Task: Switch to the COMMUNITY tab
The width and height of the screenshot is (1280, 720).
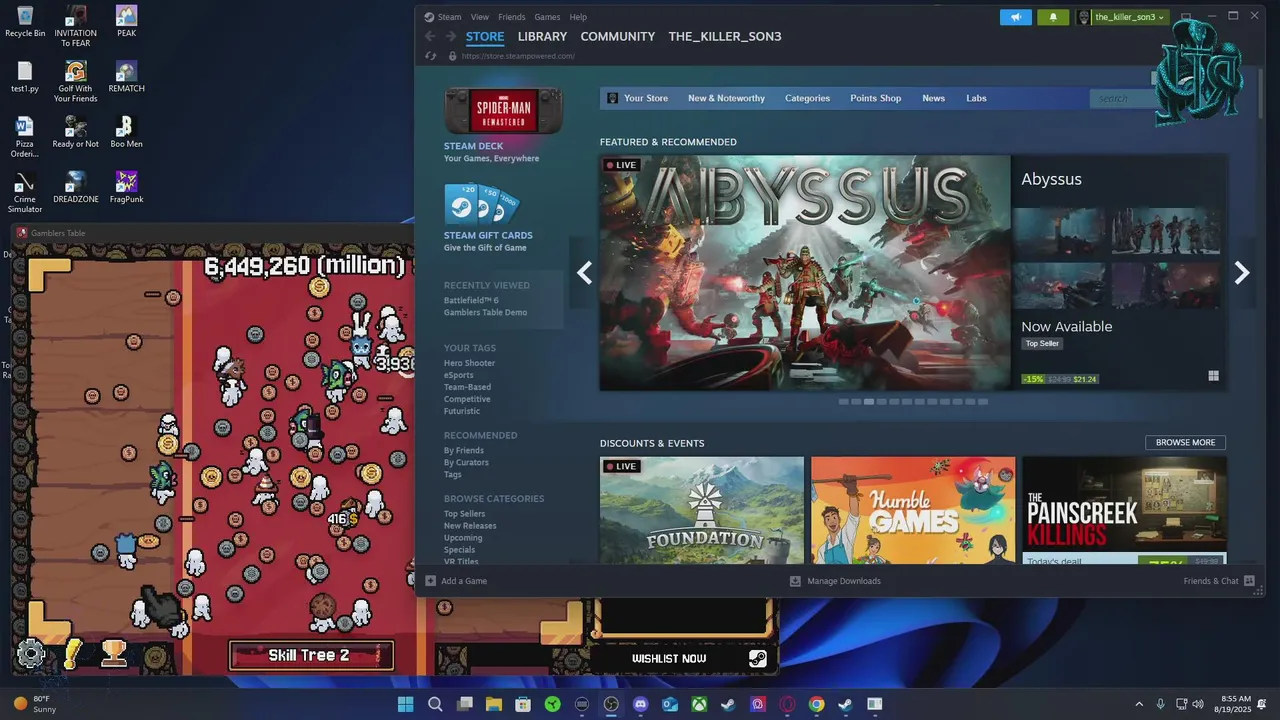Action: [x=618, y=36]
